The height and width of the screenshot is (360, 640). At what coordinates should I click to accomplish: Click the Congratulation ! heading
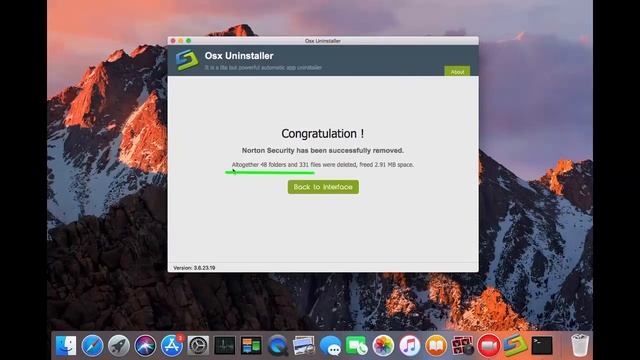[323, 133]
